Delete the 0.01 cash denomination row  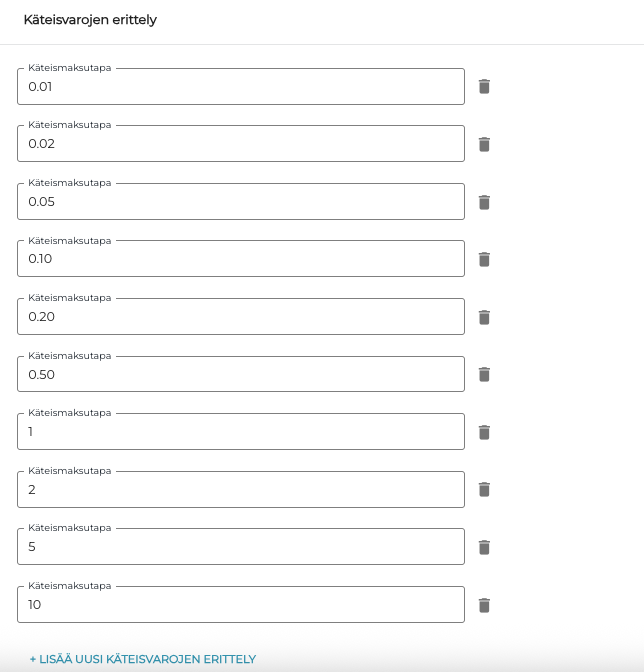click(484, 87)
